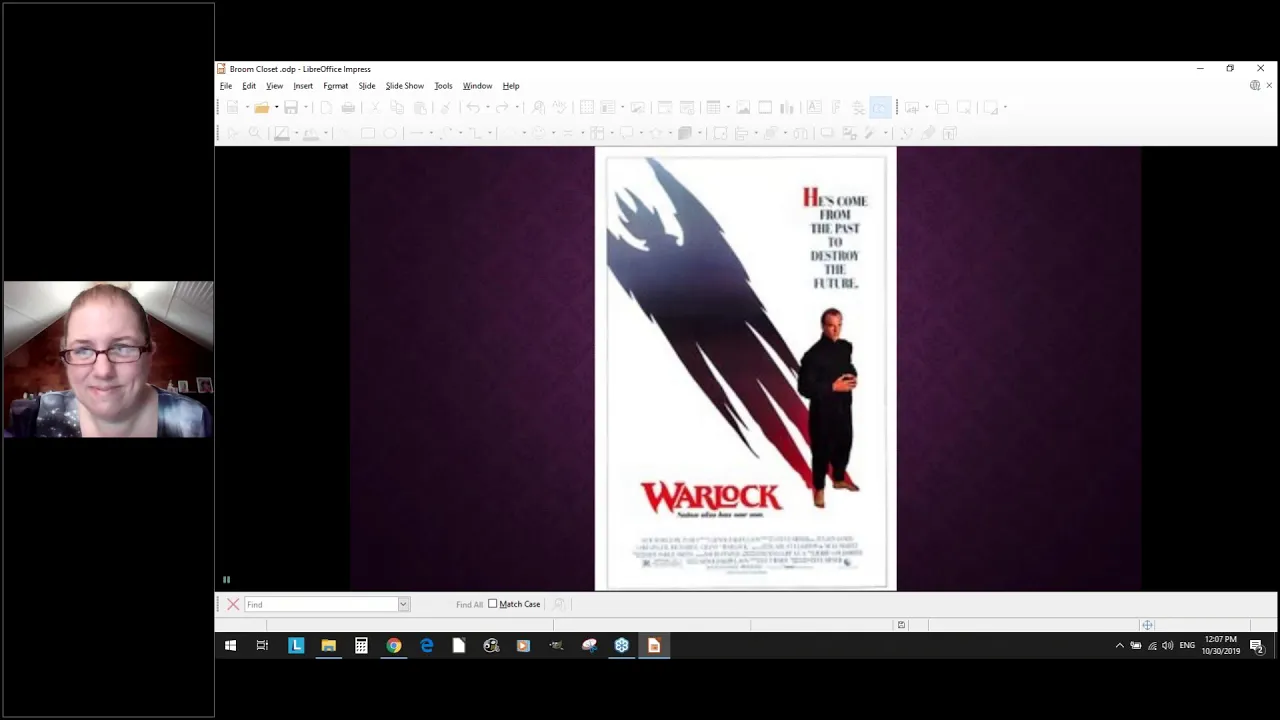Screen dimensions: 1280x720
Task: Expand the Fill Color dropdown arrow
Action: [326, 133]
